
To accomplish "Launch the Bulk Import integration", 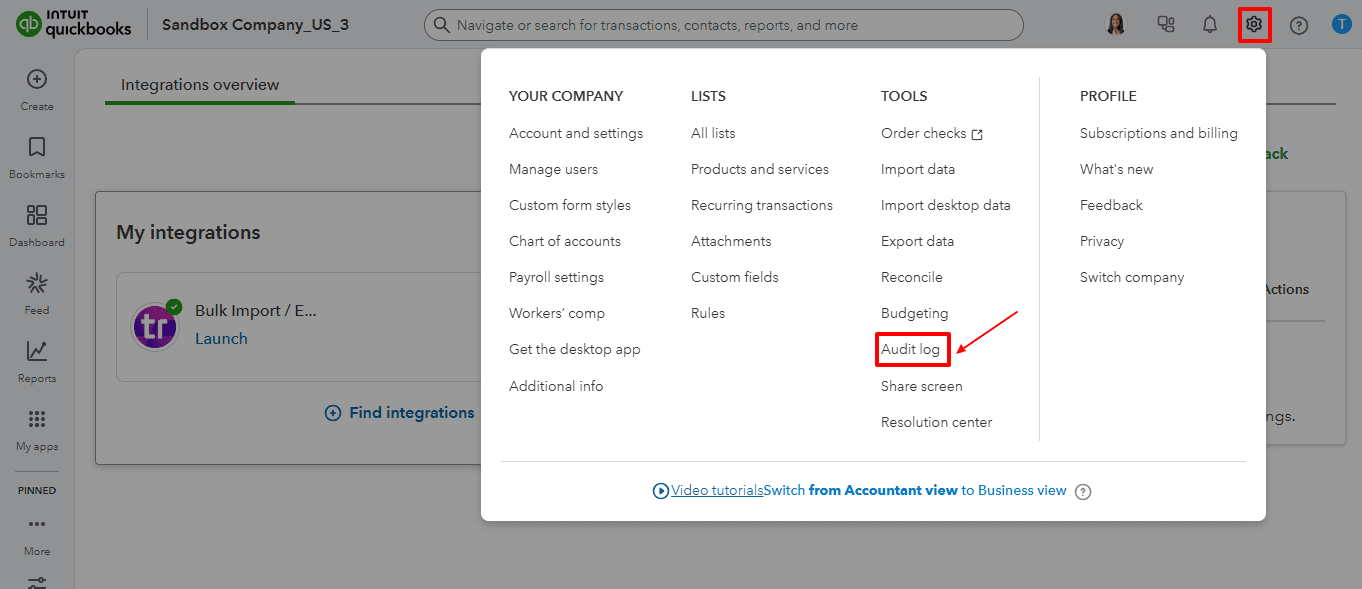I will pos(221,338).
